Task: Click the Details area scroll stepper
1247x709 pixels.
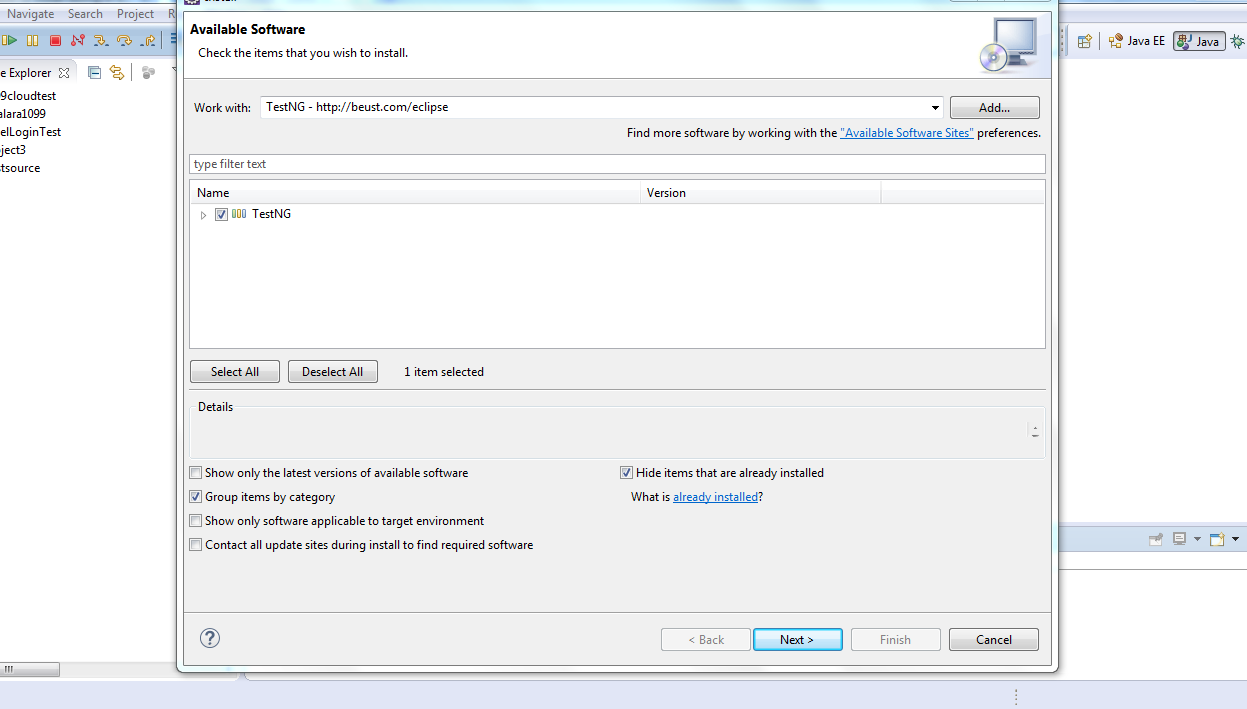Action: 1035,432
